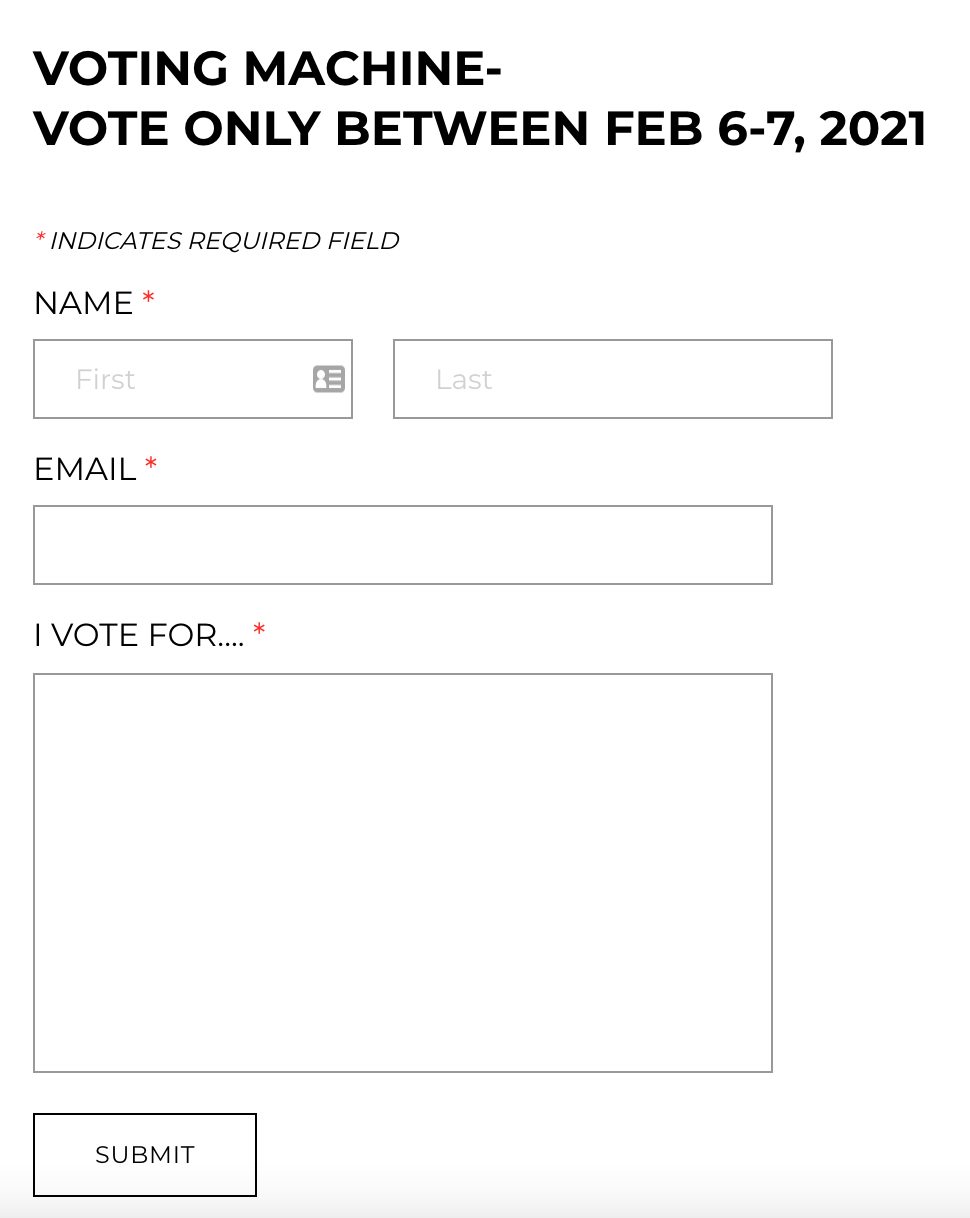Click the year 2021 in the heading
970x1218 pixels.
[x=873, y=129]
